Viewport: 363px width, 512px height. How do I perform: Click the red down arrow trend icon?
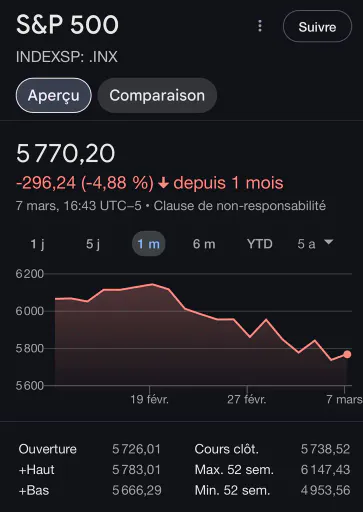pyautogui.click(x=163, y=183)
